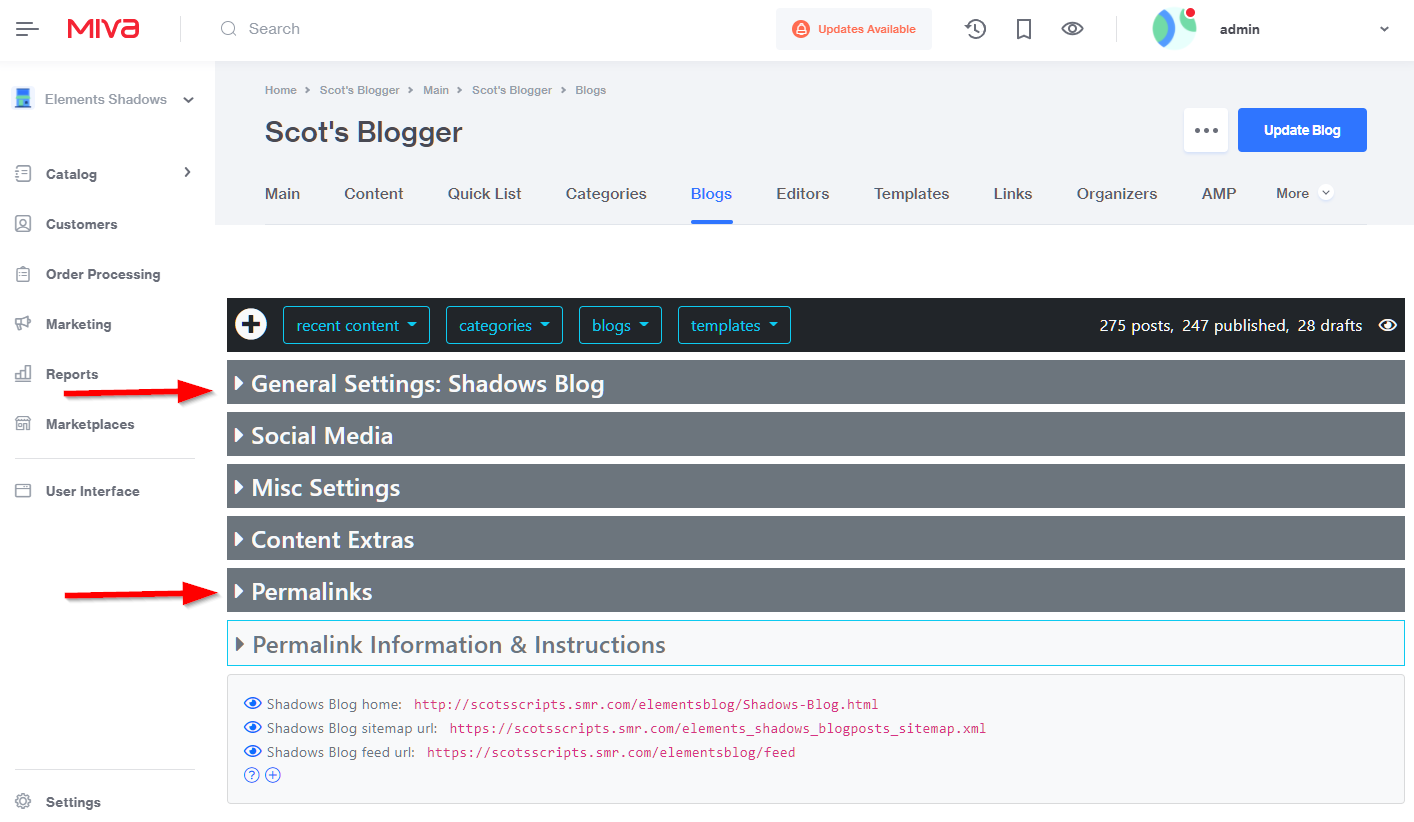Switch to the Categories tab
Viewport: 1414px width, 822px height.
(x=605, y=194)
